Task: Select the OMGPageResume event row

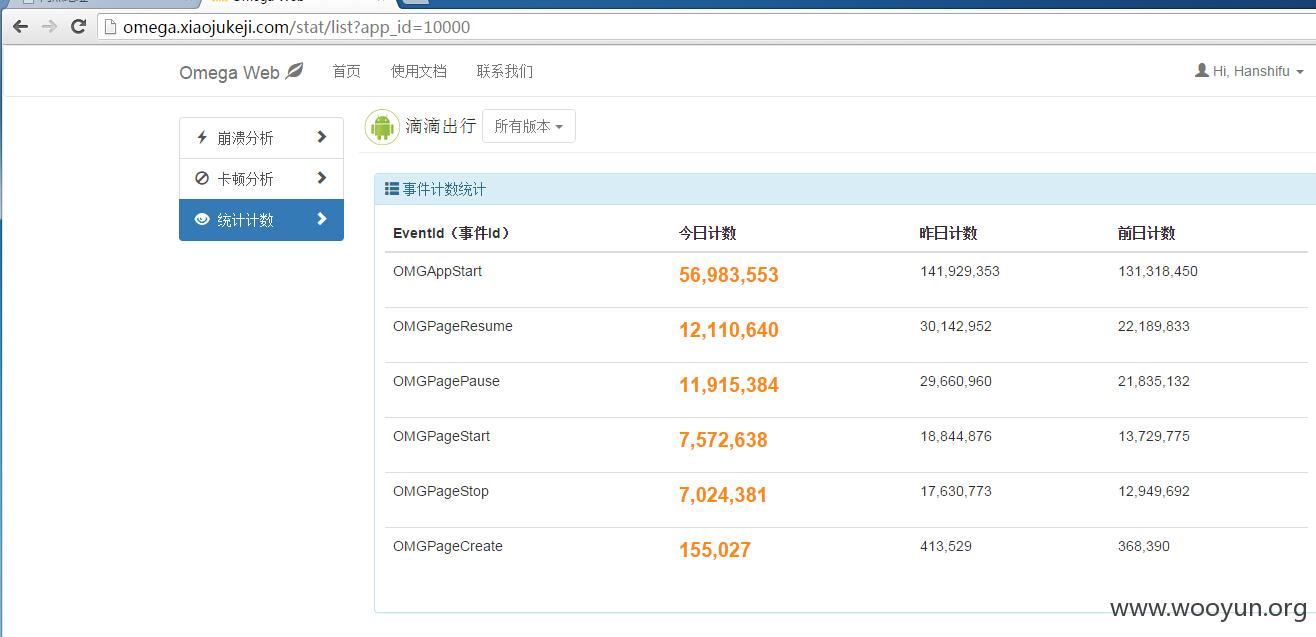Action: click(846, 335)
